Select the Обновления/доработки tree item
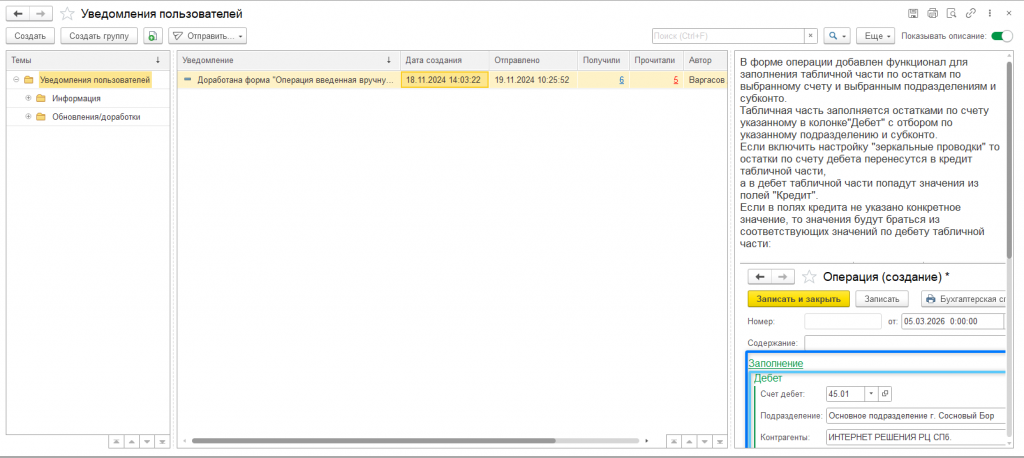 click(96, 117)
